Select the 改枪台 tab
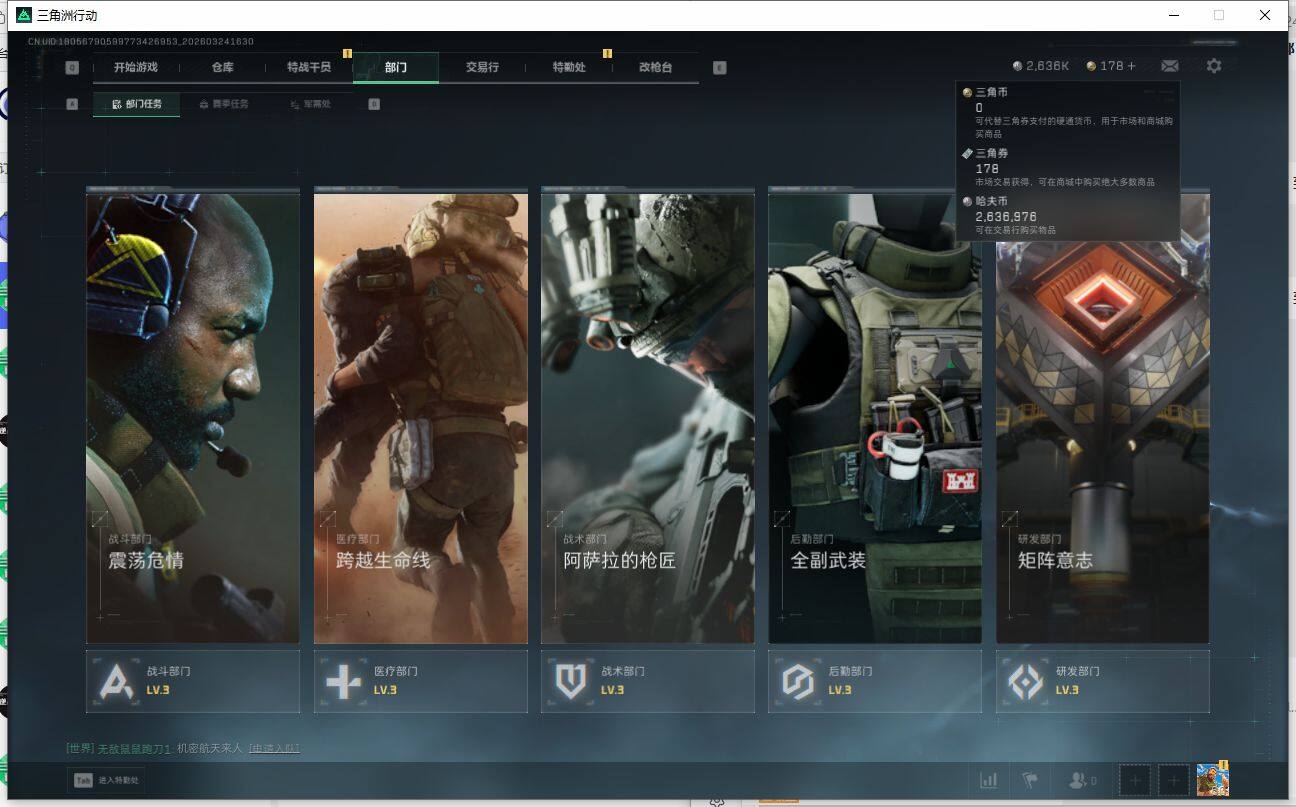The height and width of the screenshot is (807, 1296). coord(655,67)
